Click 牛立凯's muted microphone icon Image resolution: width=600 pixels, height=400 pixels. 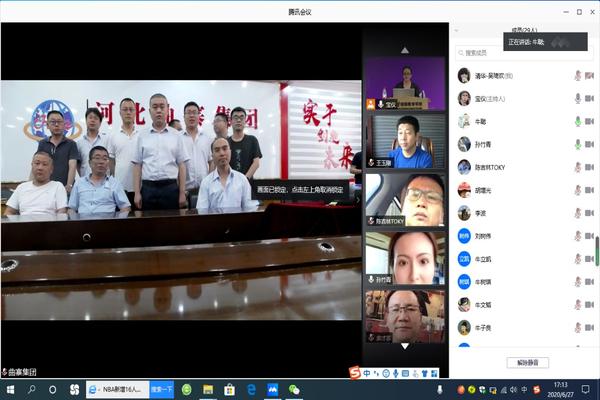click(578, 259)
